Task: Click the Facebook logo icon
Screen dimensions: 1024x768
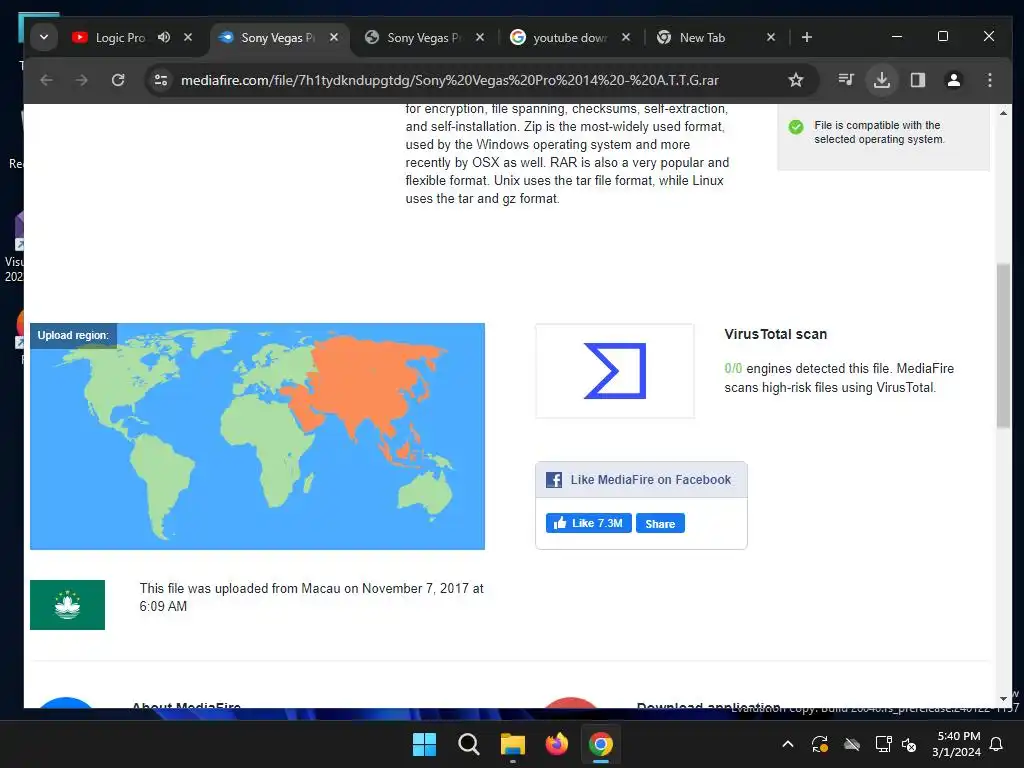Action: pyautogui.click(x=554, y=480)
